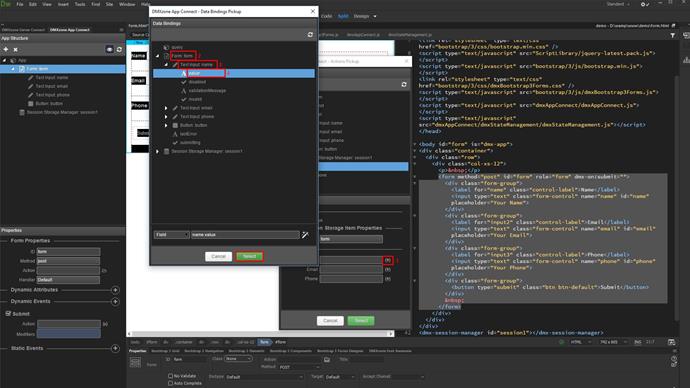Screen dimensions: 690x388
Task: Click Cancel button in Data Bindings Pickup
Action: (x=218, y=256)
